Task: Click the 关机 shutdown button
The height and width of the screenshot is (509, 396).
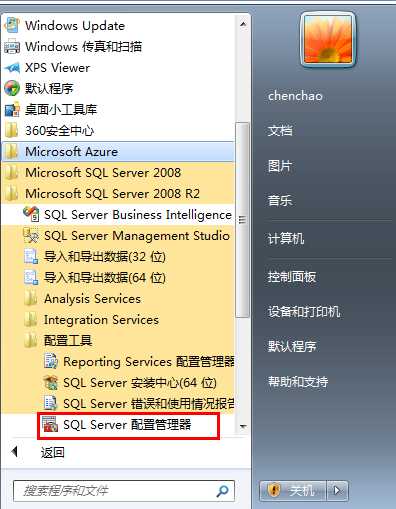Action: (292, 490)
